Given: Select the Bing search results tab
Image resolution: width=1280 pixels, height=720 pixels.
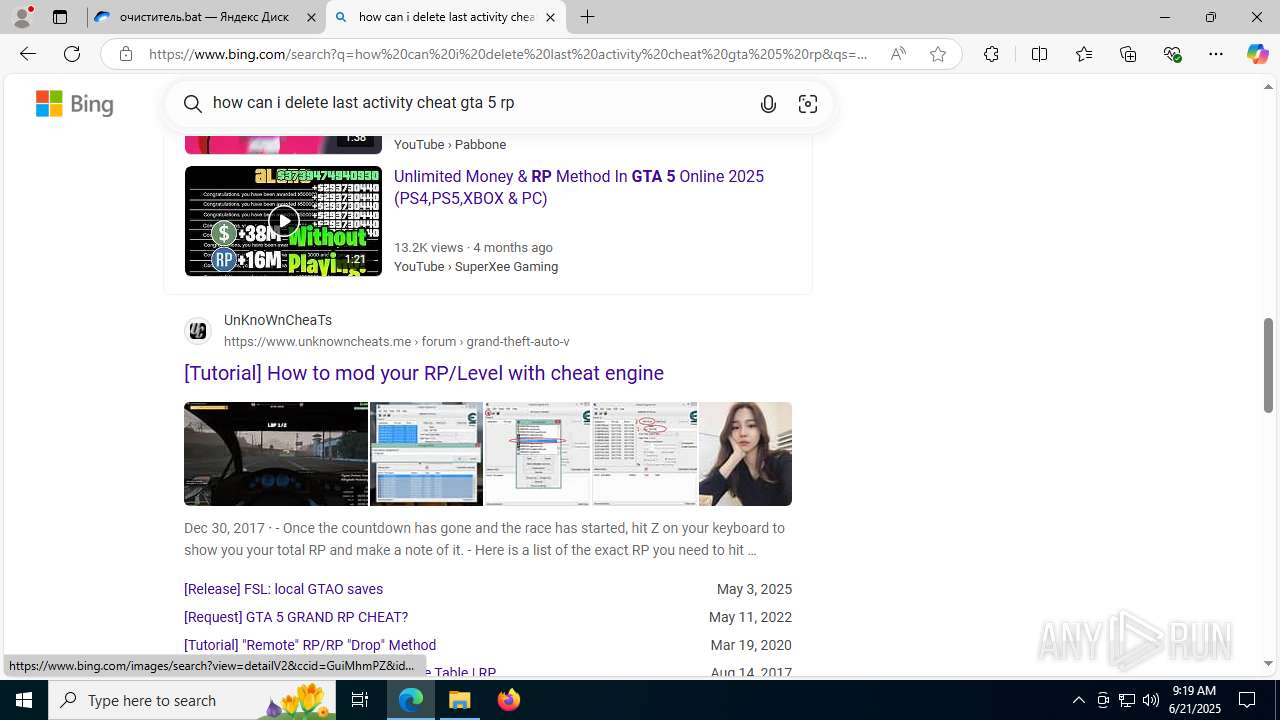Looking at the screenshot, I should point(446,17).
